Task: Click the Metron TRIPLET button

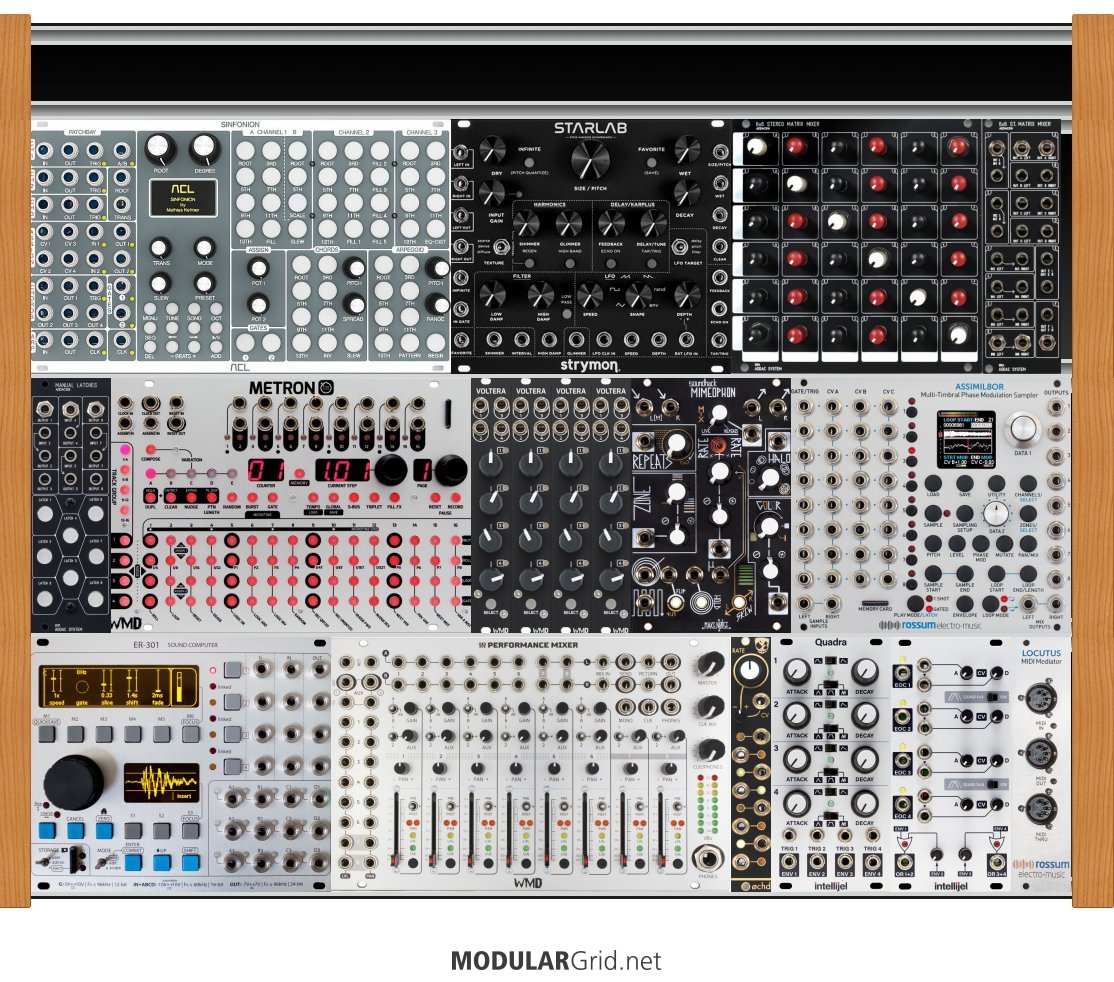Action: click(x=374, y=497)
